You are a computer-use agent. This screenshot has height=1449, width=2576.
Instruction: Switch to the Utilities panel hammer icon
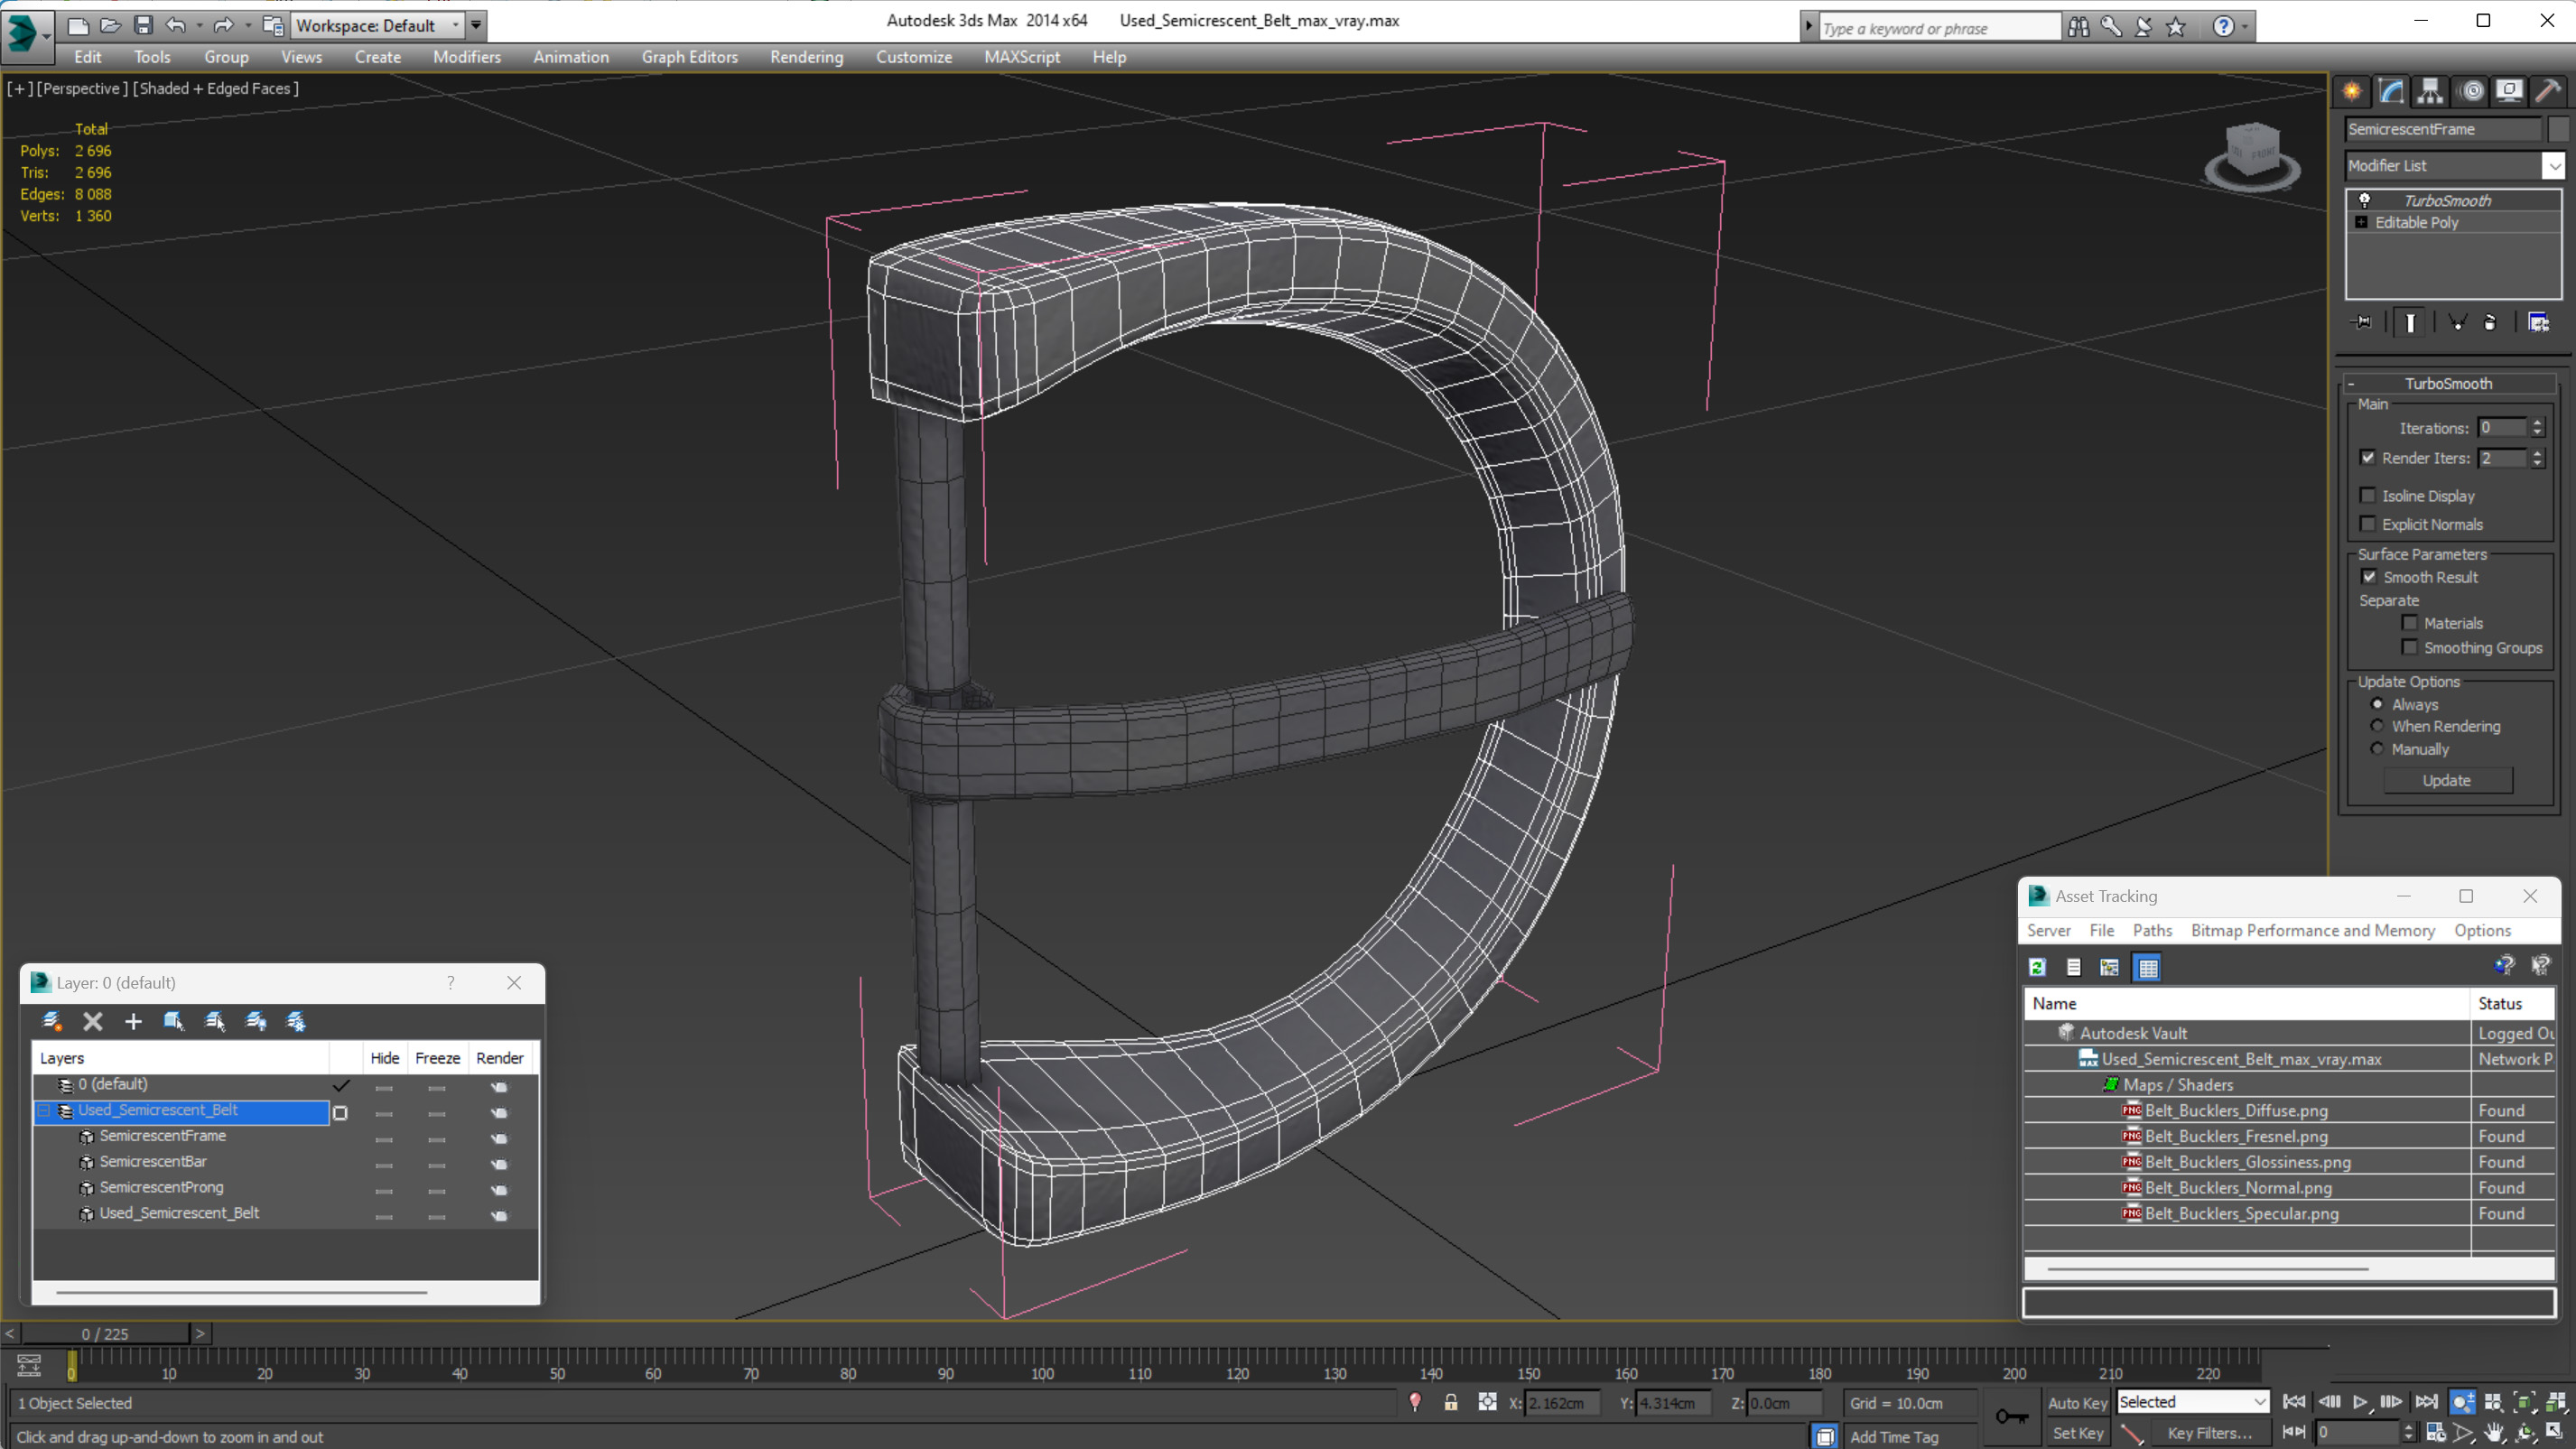click(x=2548, y=91)
